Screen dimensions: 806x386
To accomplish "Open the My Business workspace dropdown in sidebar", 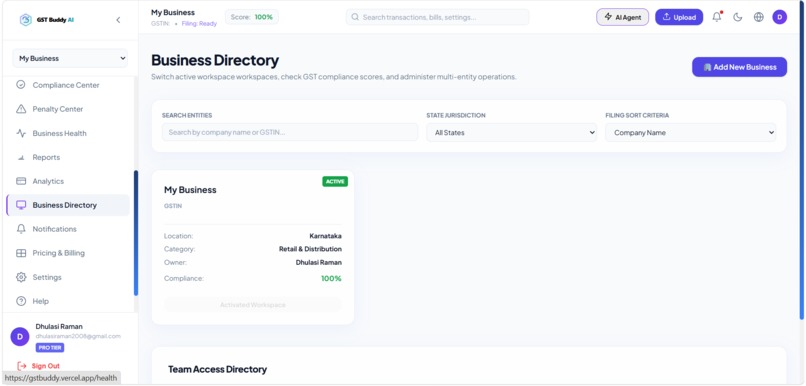I will point(70,59).
